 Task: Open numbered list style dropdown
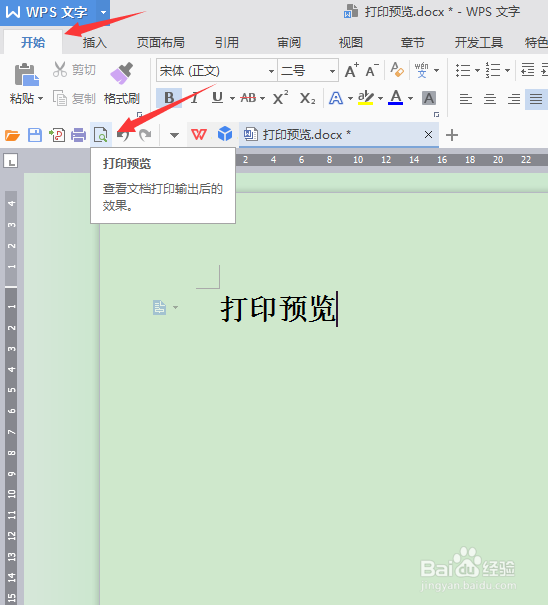coord(507,70)
